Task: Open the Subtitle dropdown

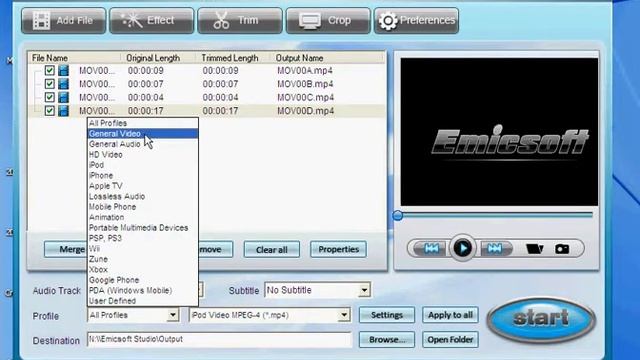Action: [364, 290]
